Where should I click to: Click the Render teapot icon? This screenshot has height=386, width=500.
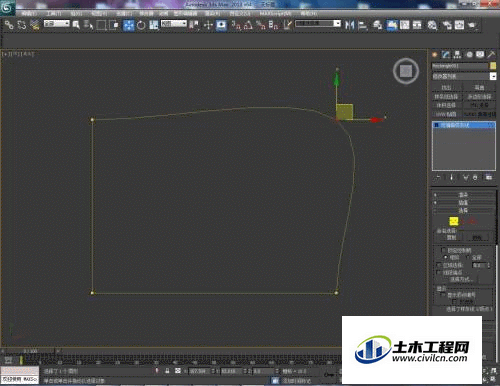(x=472, y=25)
